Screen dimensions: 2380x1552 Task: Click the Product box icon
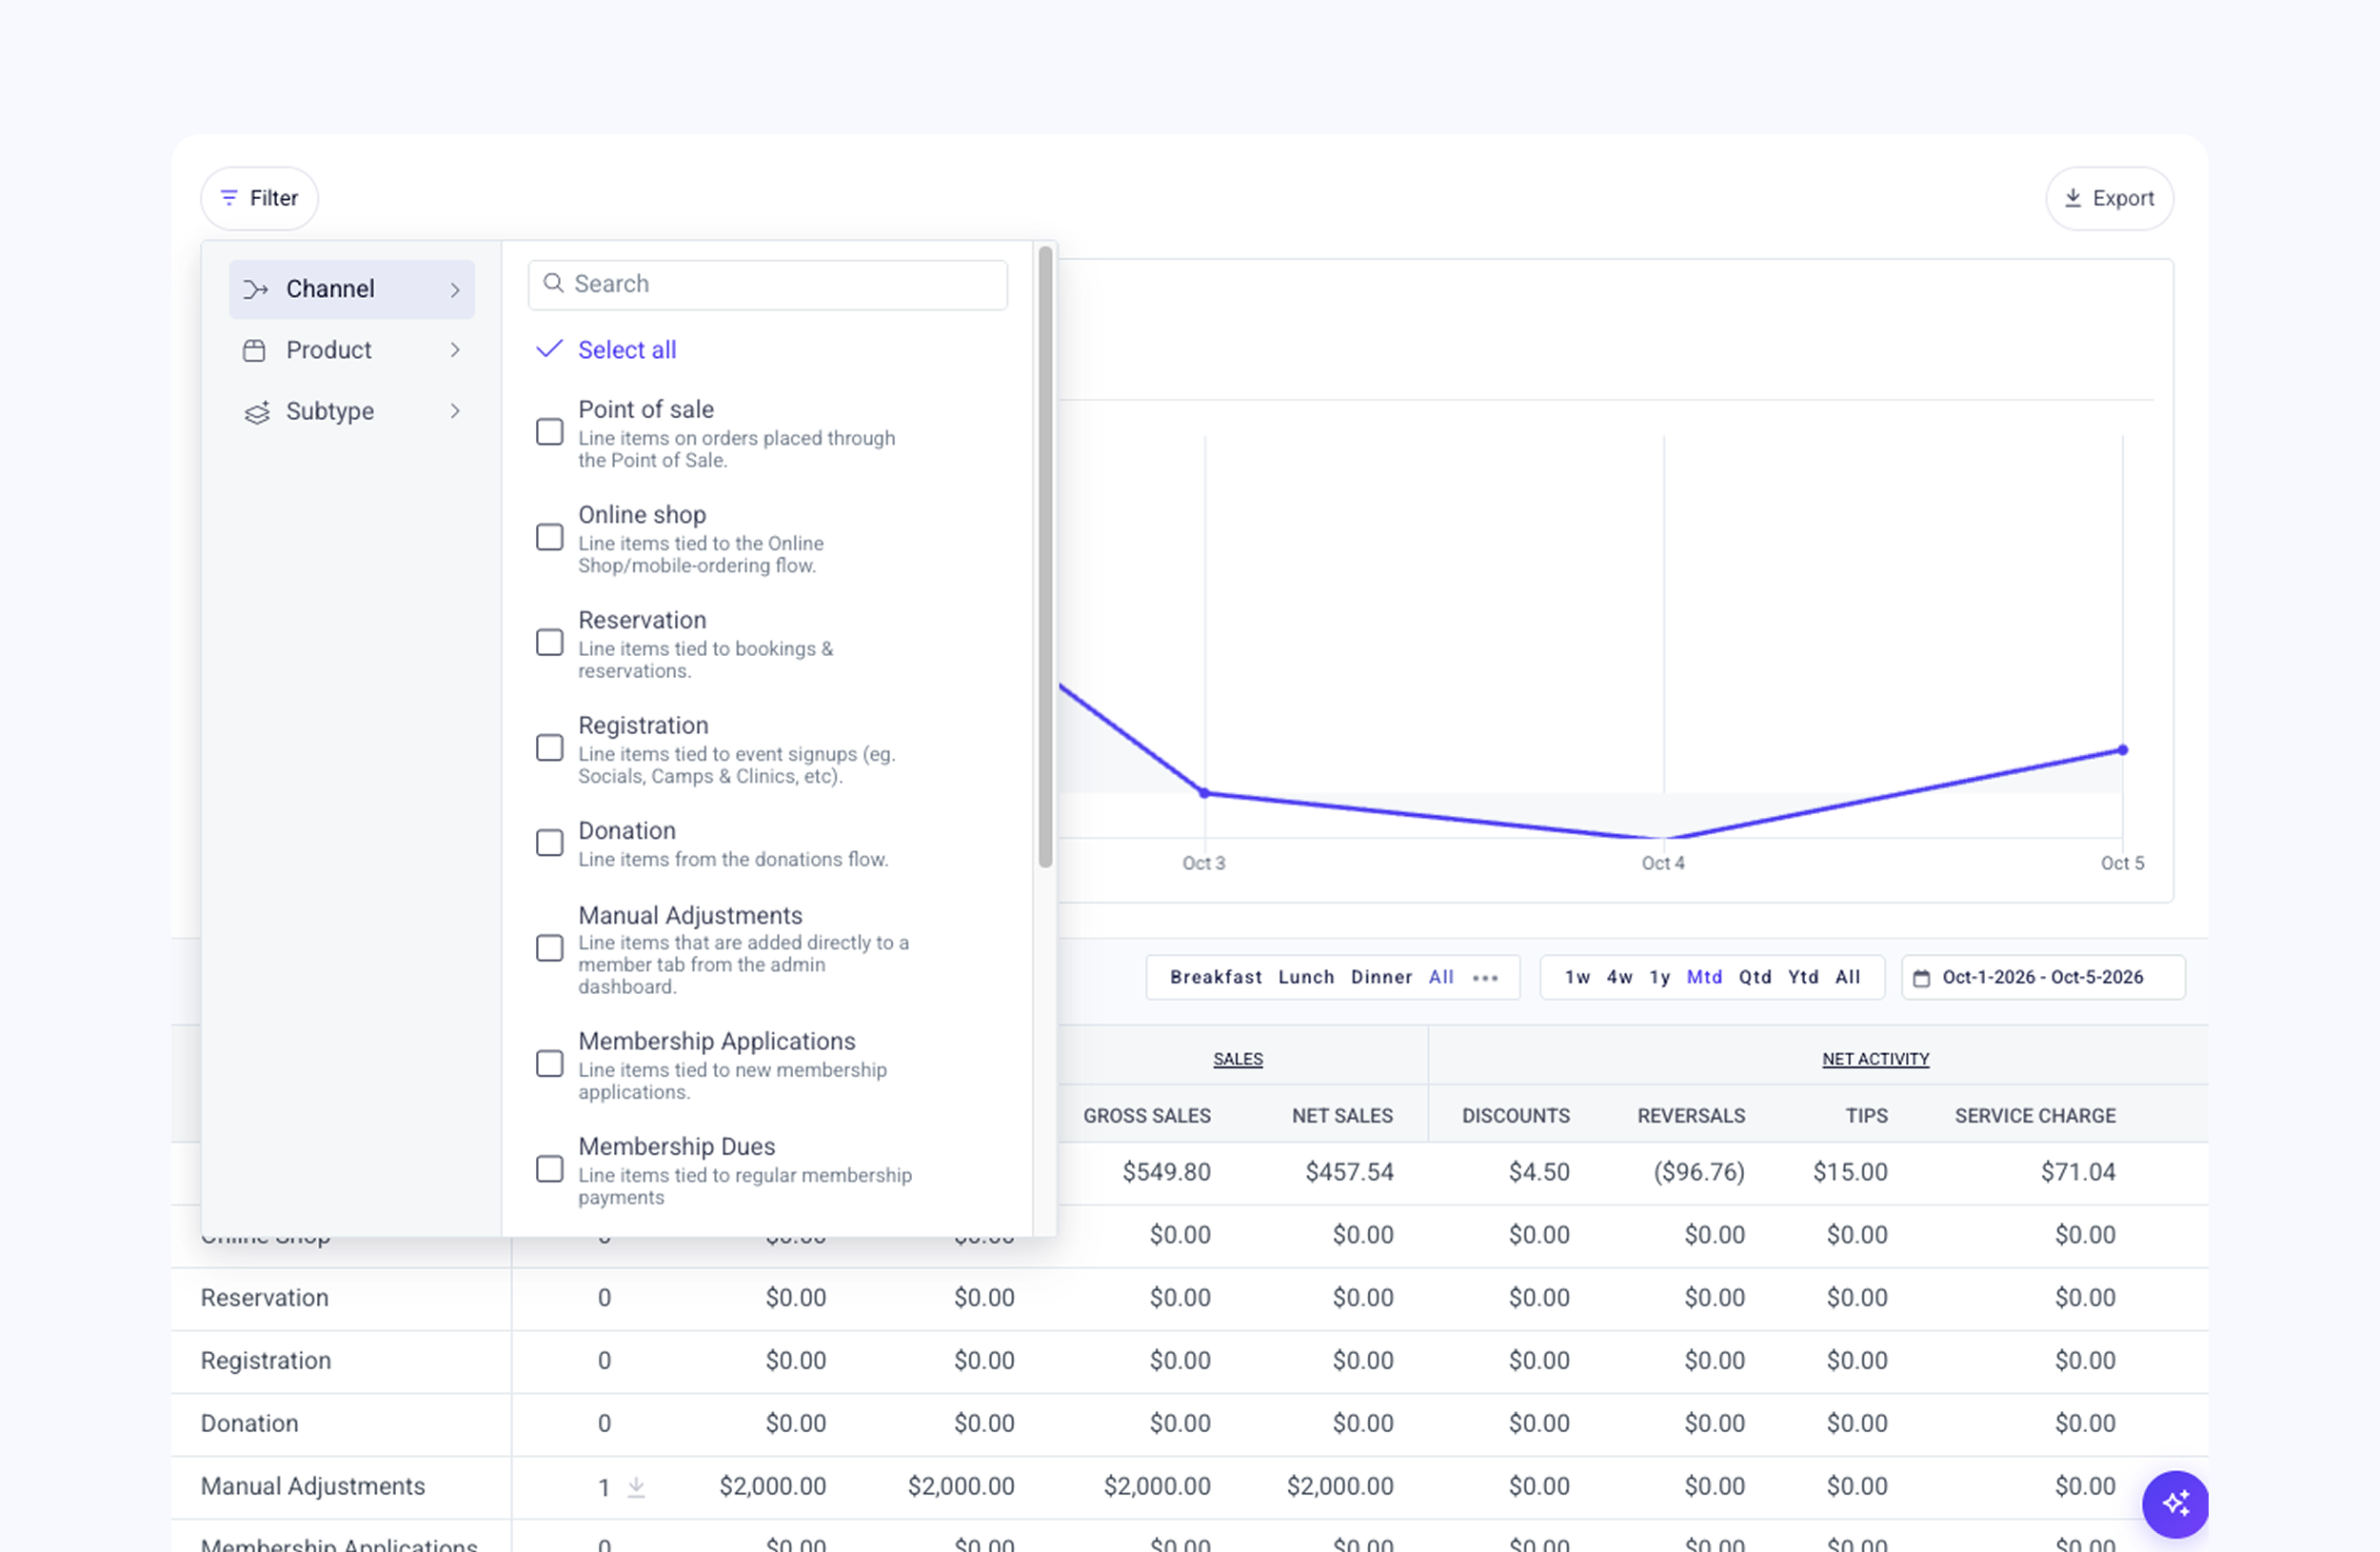254,350
